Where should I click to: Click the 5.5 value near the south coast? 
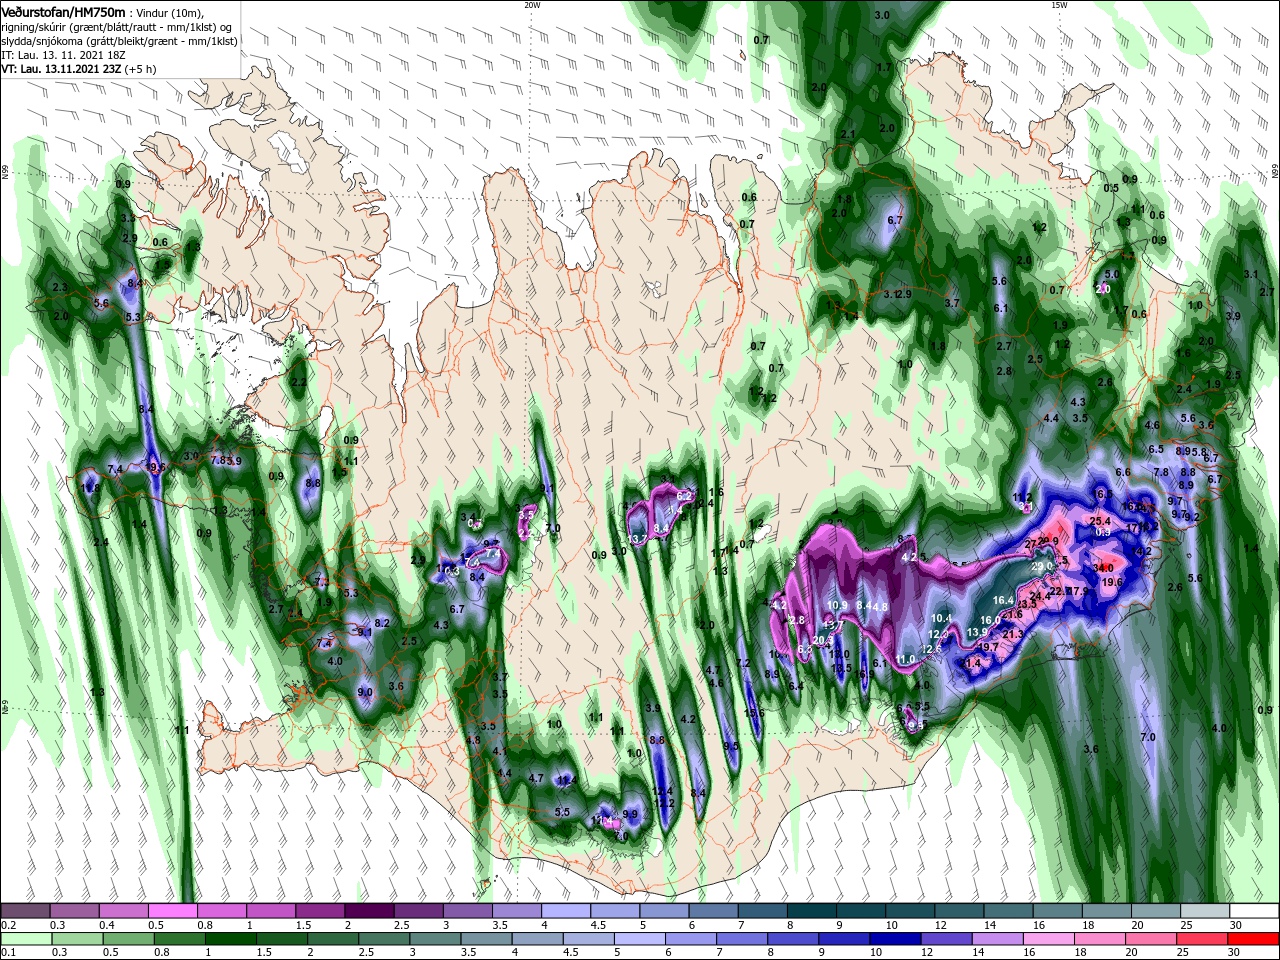562,813
